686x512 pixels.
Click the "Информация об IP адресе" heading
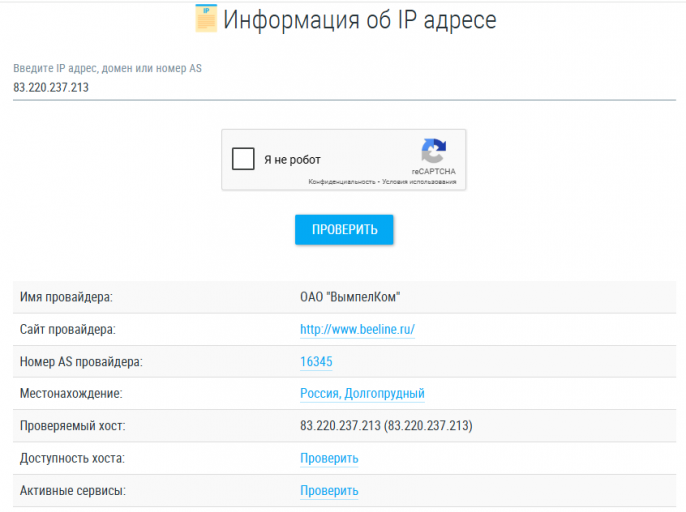coord(360,20)
